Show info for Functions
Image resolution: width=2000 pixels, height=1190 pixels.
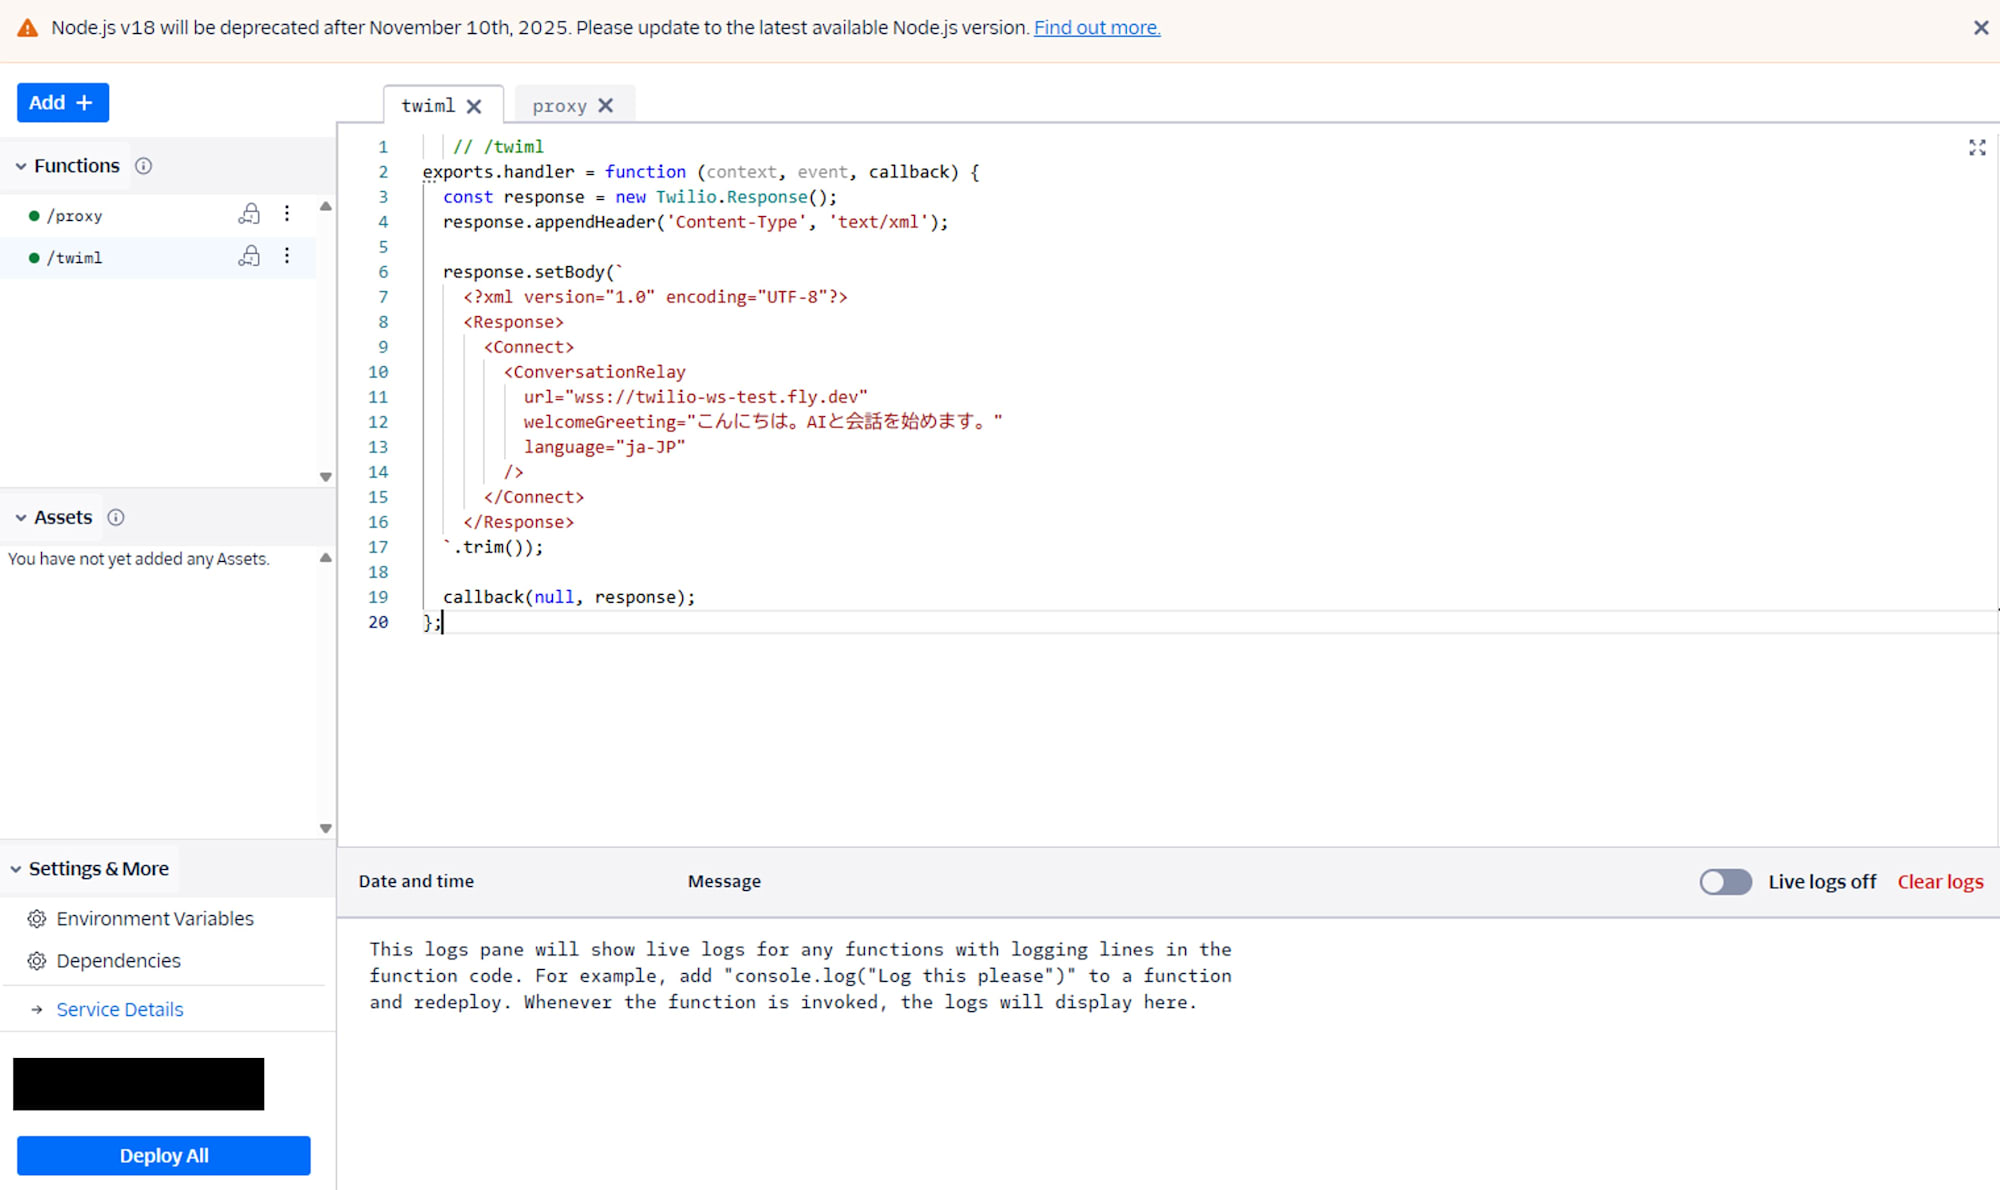144,166
